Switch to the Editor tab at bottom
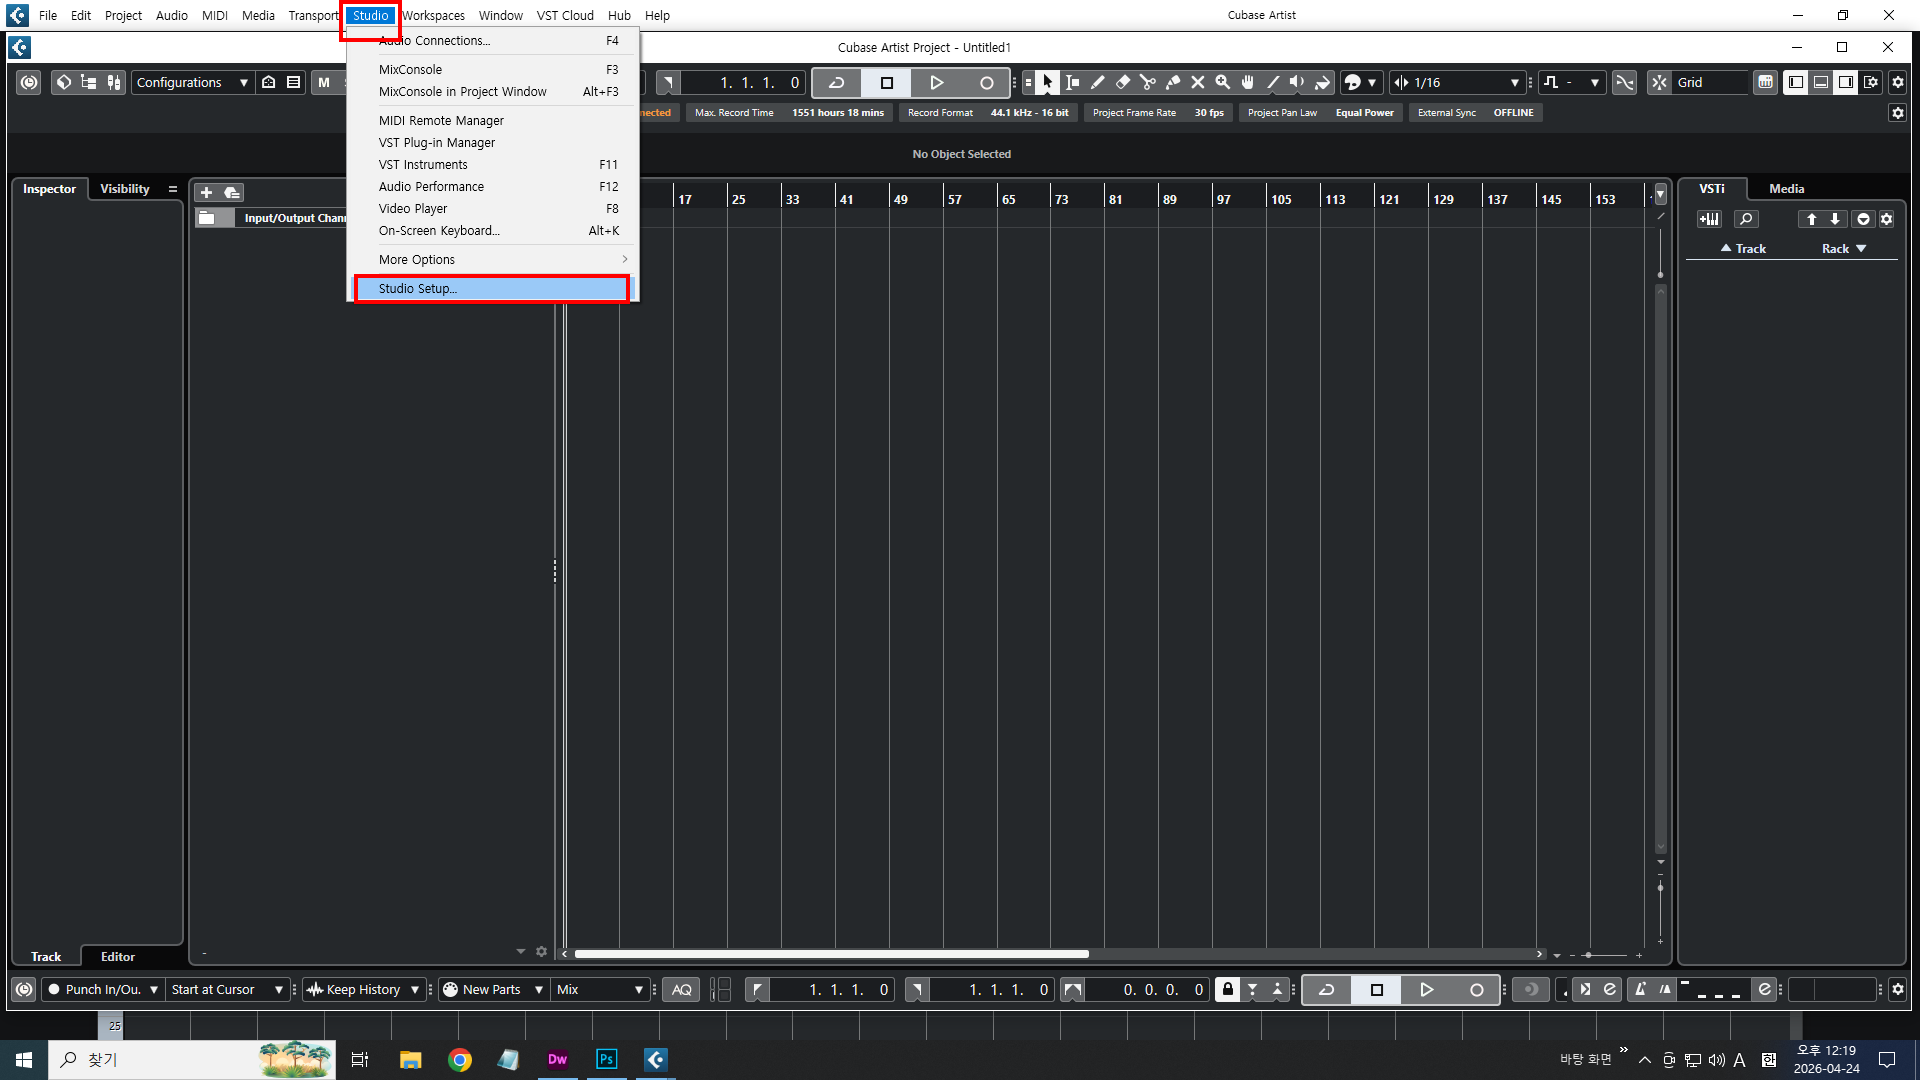The image size is (1920, 1080). coord(118,956)
